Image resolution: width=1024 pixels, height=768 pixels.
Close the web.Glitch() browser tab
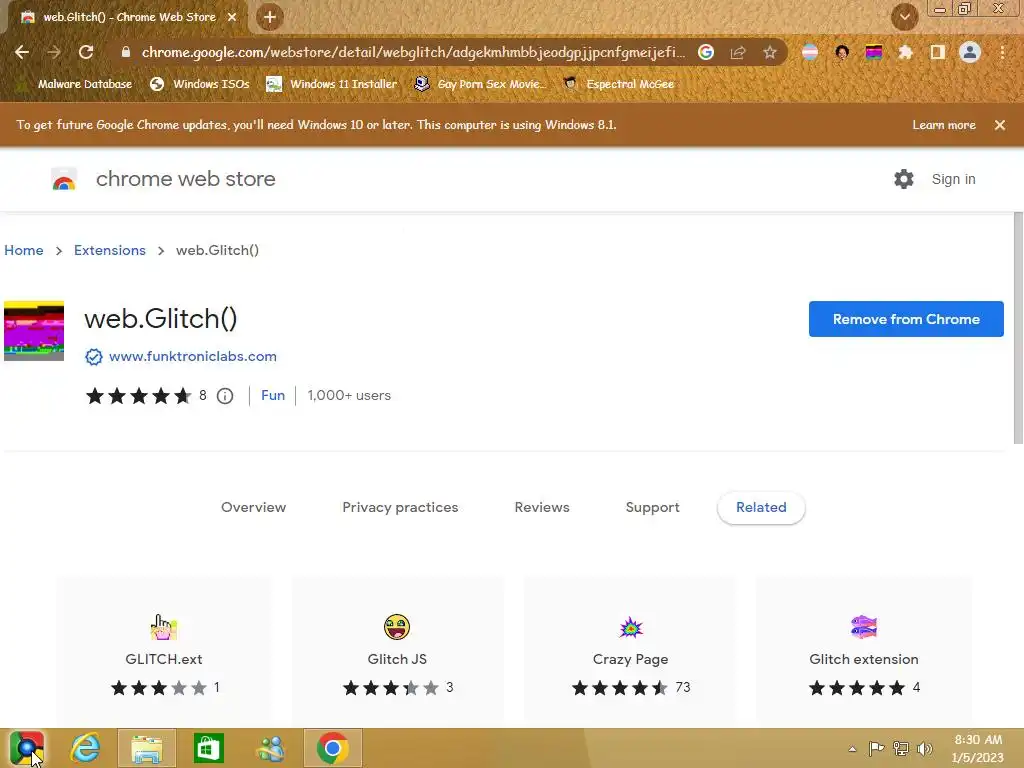pyautogui.click(x=232, y=17)
